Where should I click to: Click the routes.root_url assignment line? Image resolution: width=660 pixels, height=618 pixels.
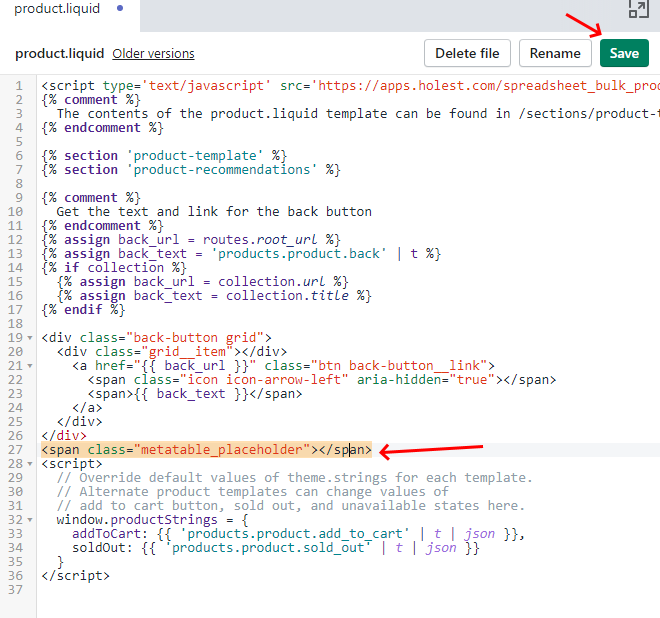pos(190,240)
